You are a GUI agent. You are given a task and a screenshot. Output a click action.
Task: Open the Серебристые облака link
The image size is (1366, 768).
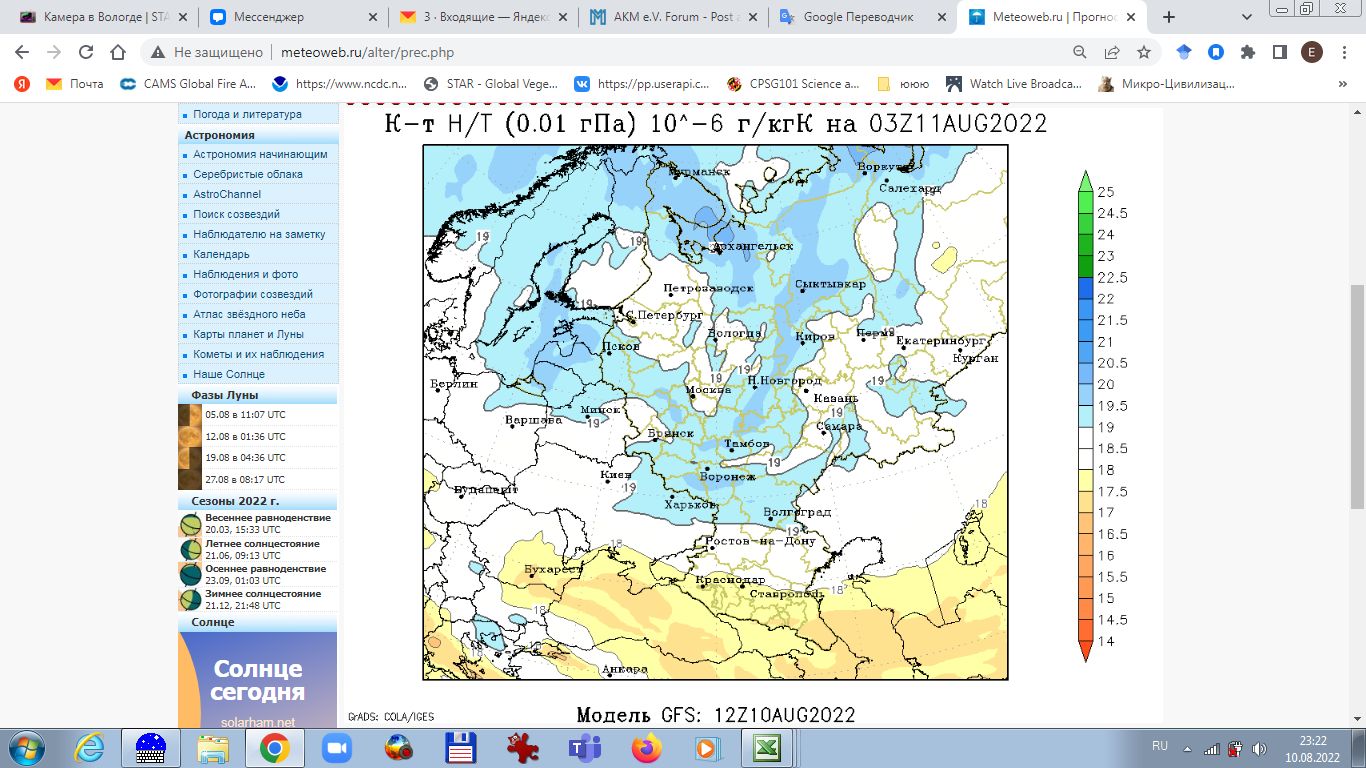pos(248,174)
